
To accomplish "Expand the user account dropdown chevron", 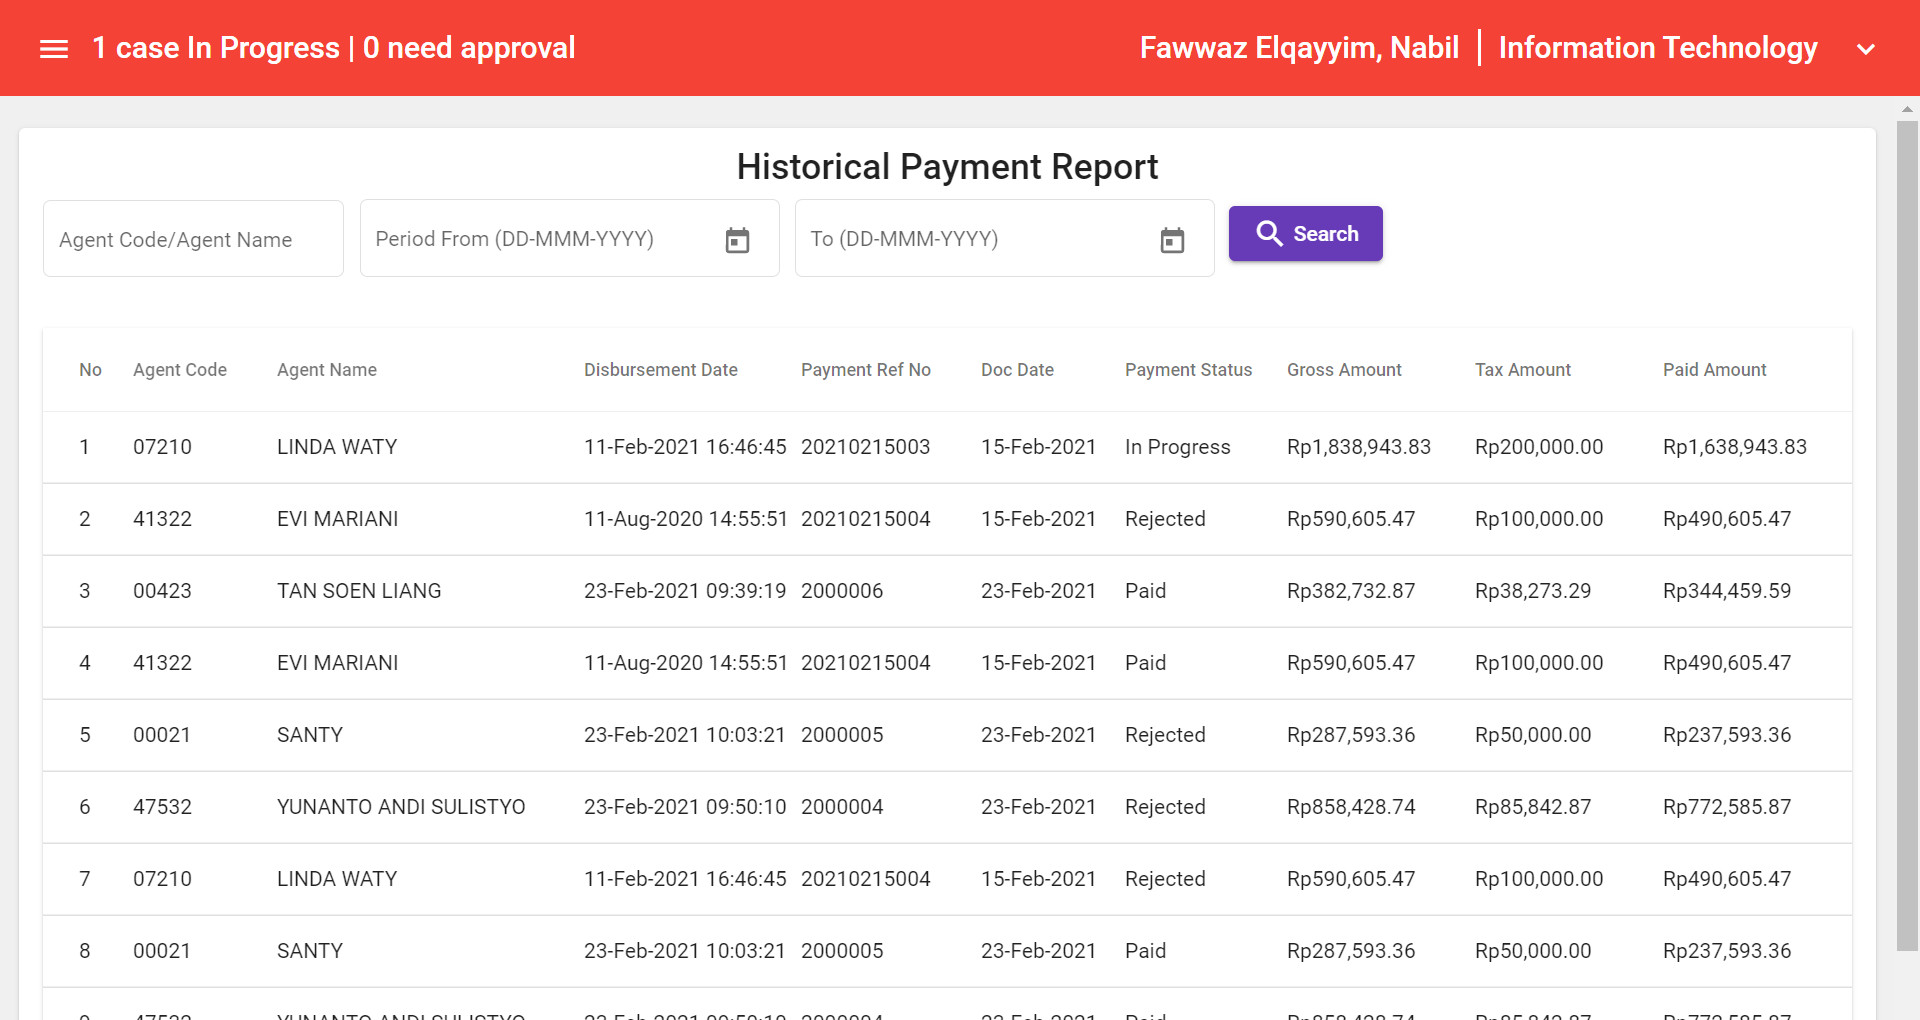I will [1866, 48].
